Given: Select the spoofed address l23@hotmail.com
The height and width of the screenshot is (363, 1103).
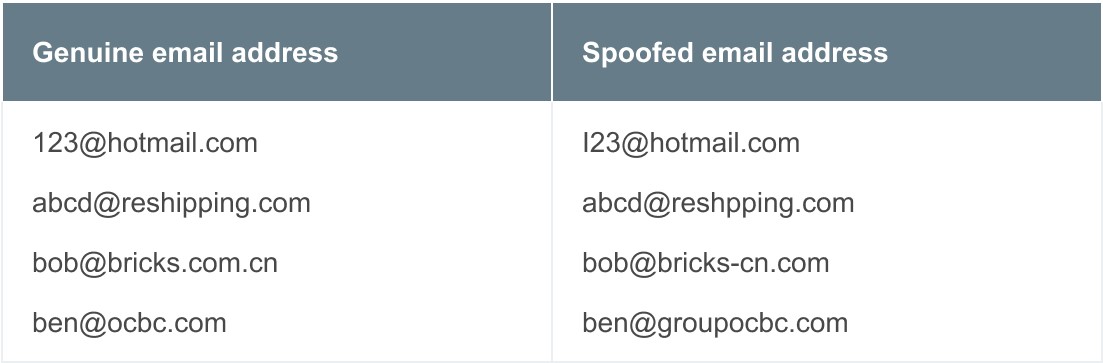Looking at the screenshot, I should coord(691,143).
